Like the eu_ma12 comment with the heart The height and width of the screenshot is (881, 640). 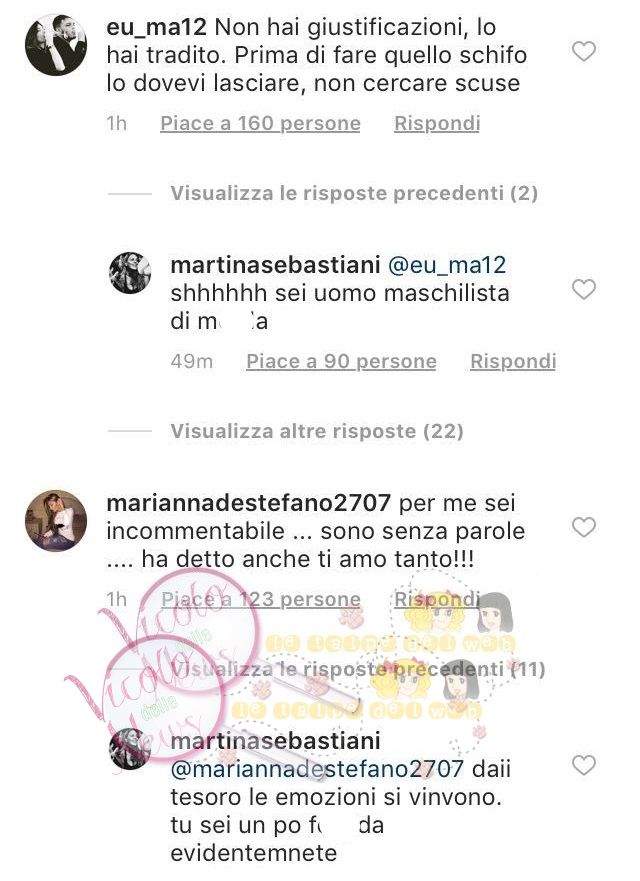583,52
